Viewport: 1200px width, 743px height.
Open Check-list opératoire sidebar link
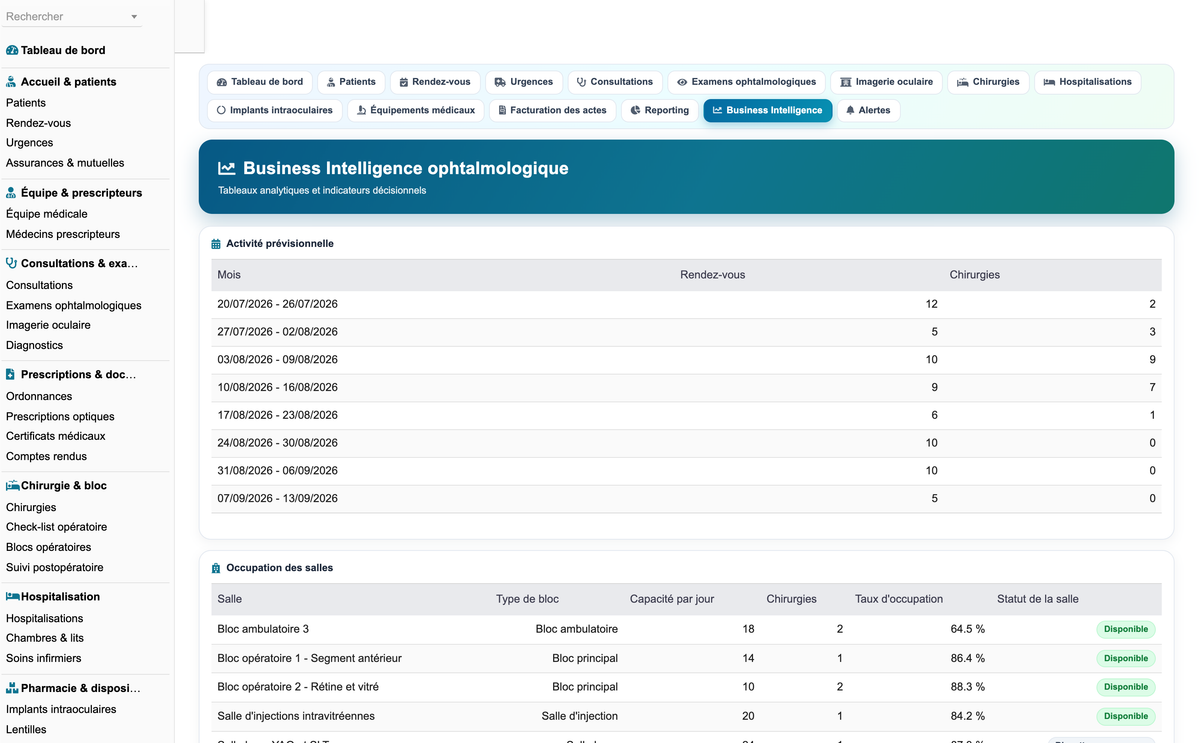click(x=56, y=527)
